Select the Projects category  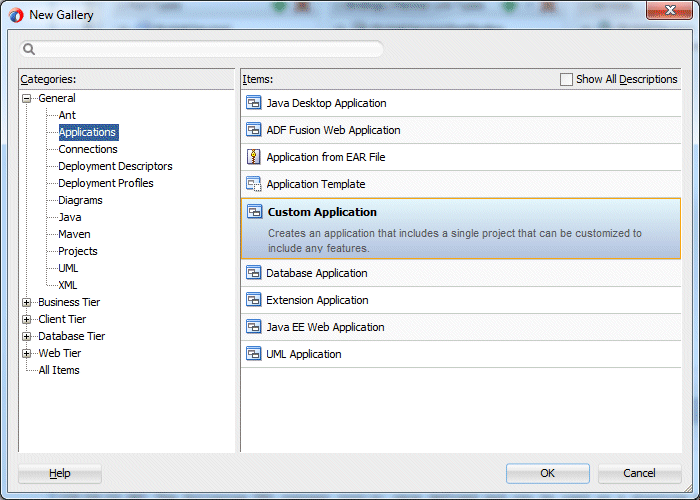click(x=78, y=251)
